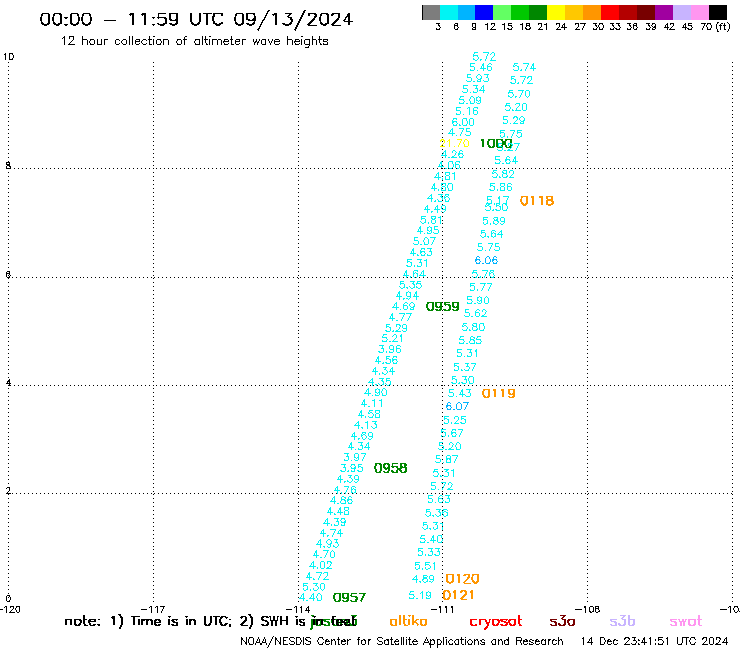Click the NOAA/NESDIS credit line
Image resolution: width=740 pixels, height=650 pixels.
click(x=402, y=641)
